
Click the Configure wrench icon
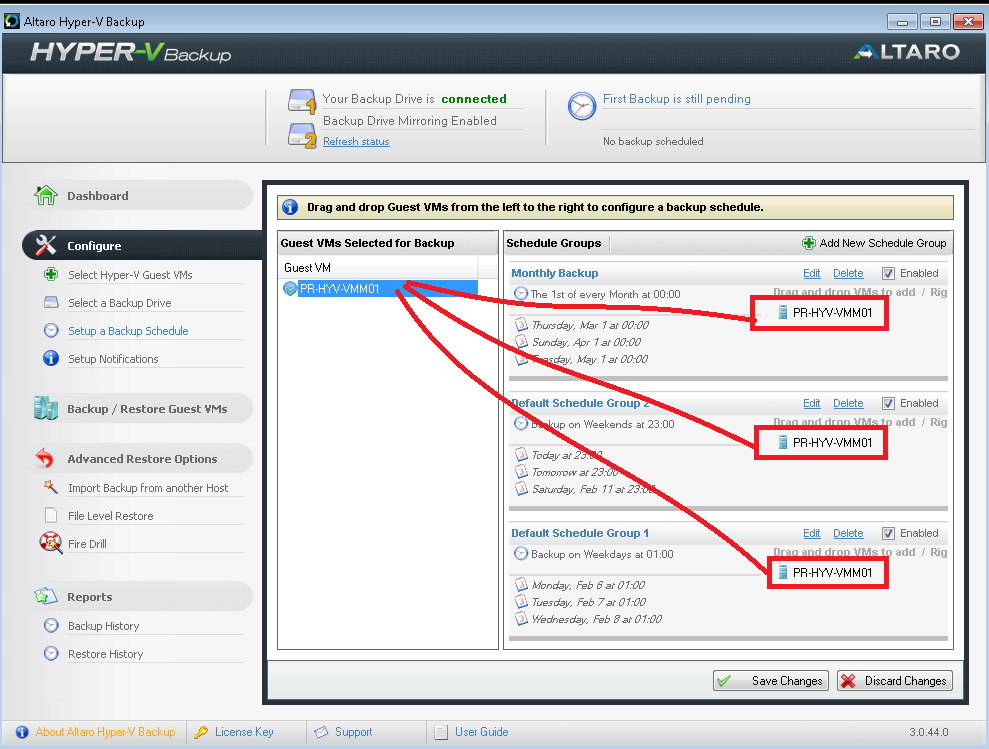pos(45,245)
